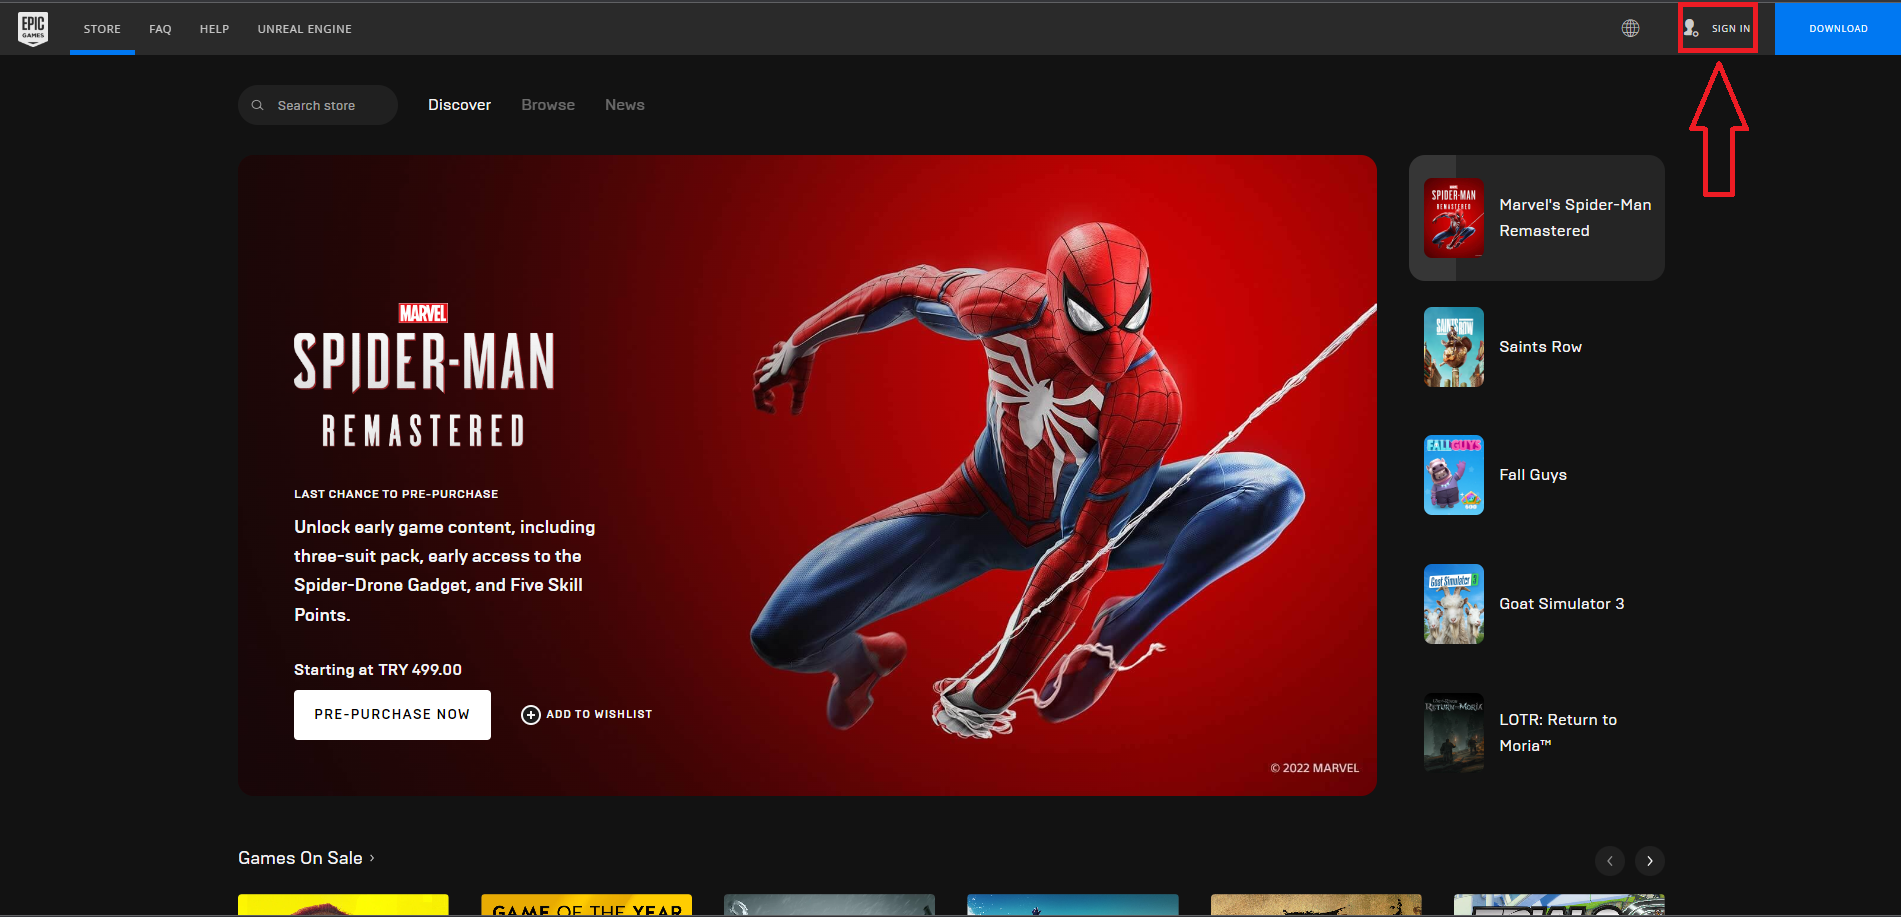Switch to the Discover tab
Image resolution: width=1901 pixels, height=917 pixels.
[459, 105]
